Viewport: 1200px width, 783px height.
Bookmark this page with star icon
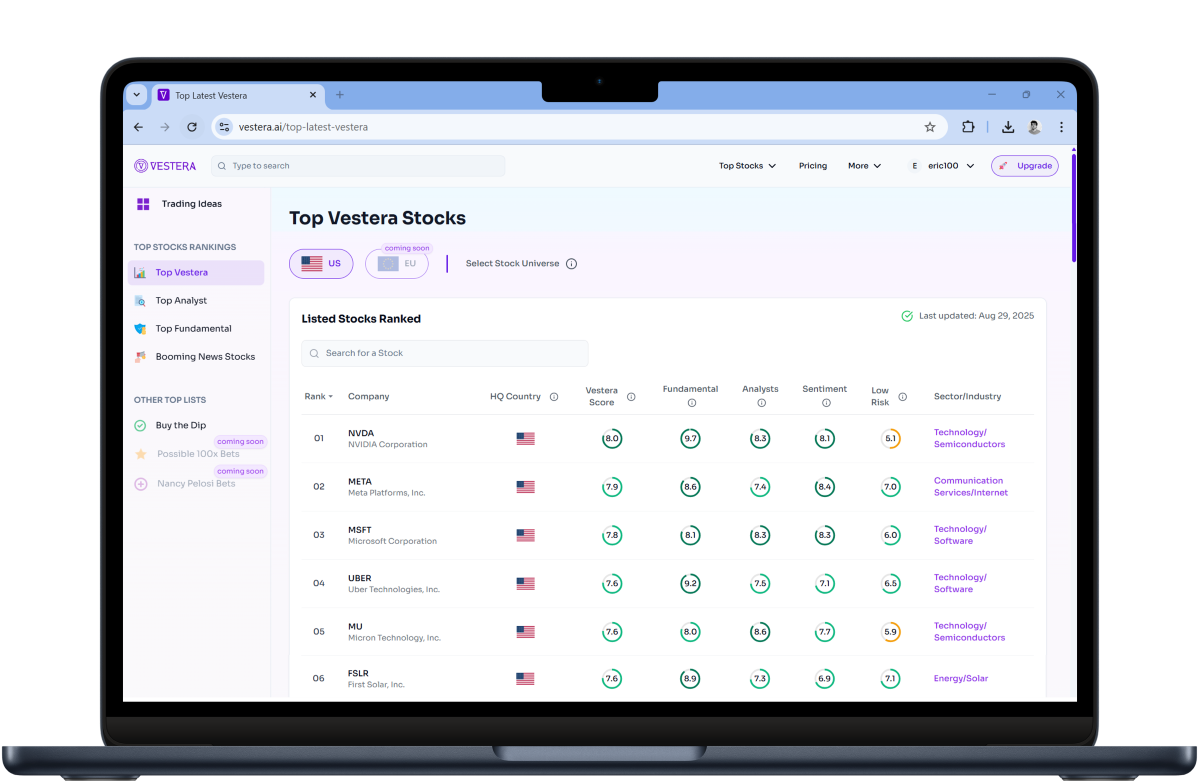pos(930,127)
